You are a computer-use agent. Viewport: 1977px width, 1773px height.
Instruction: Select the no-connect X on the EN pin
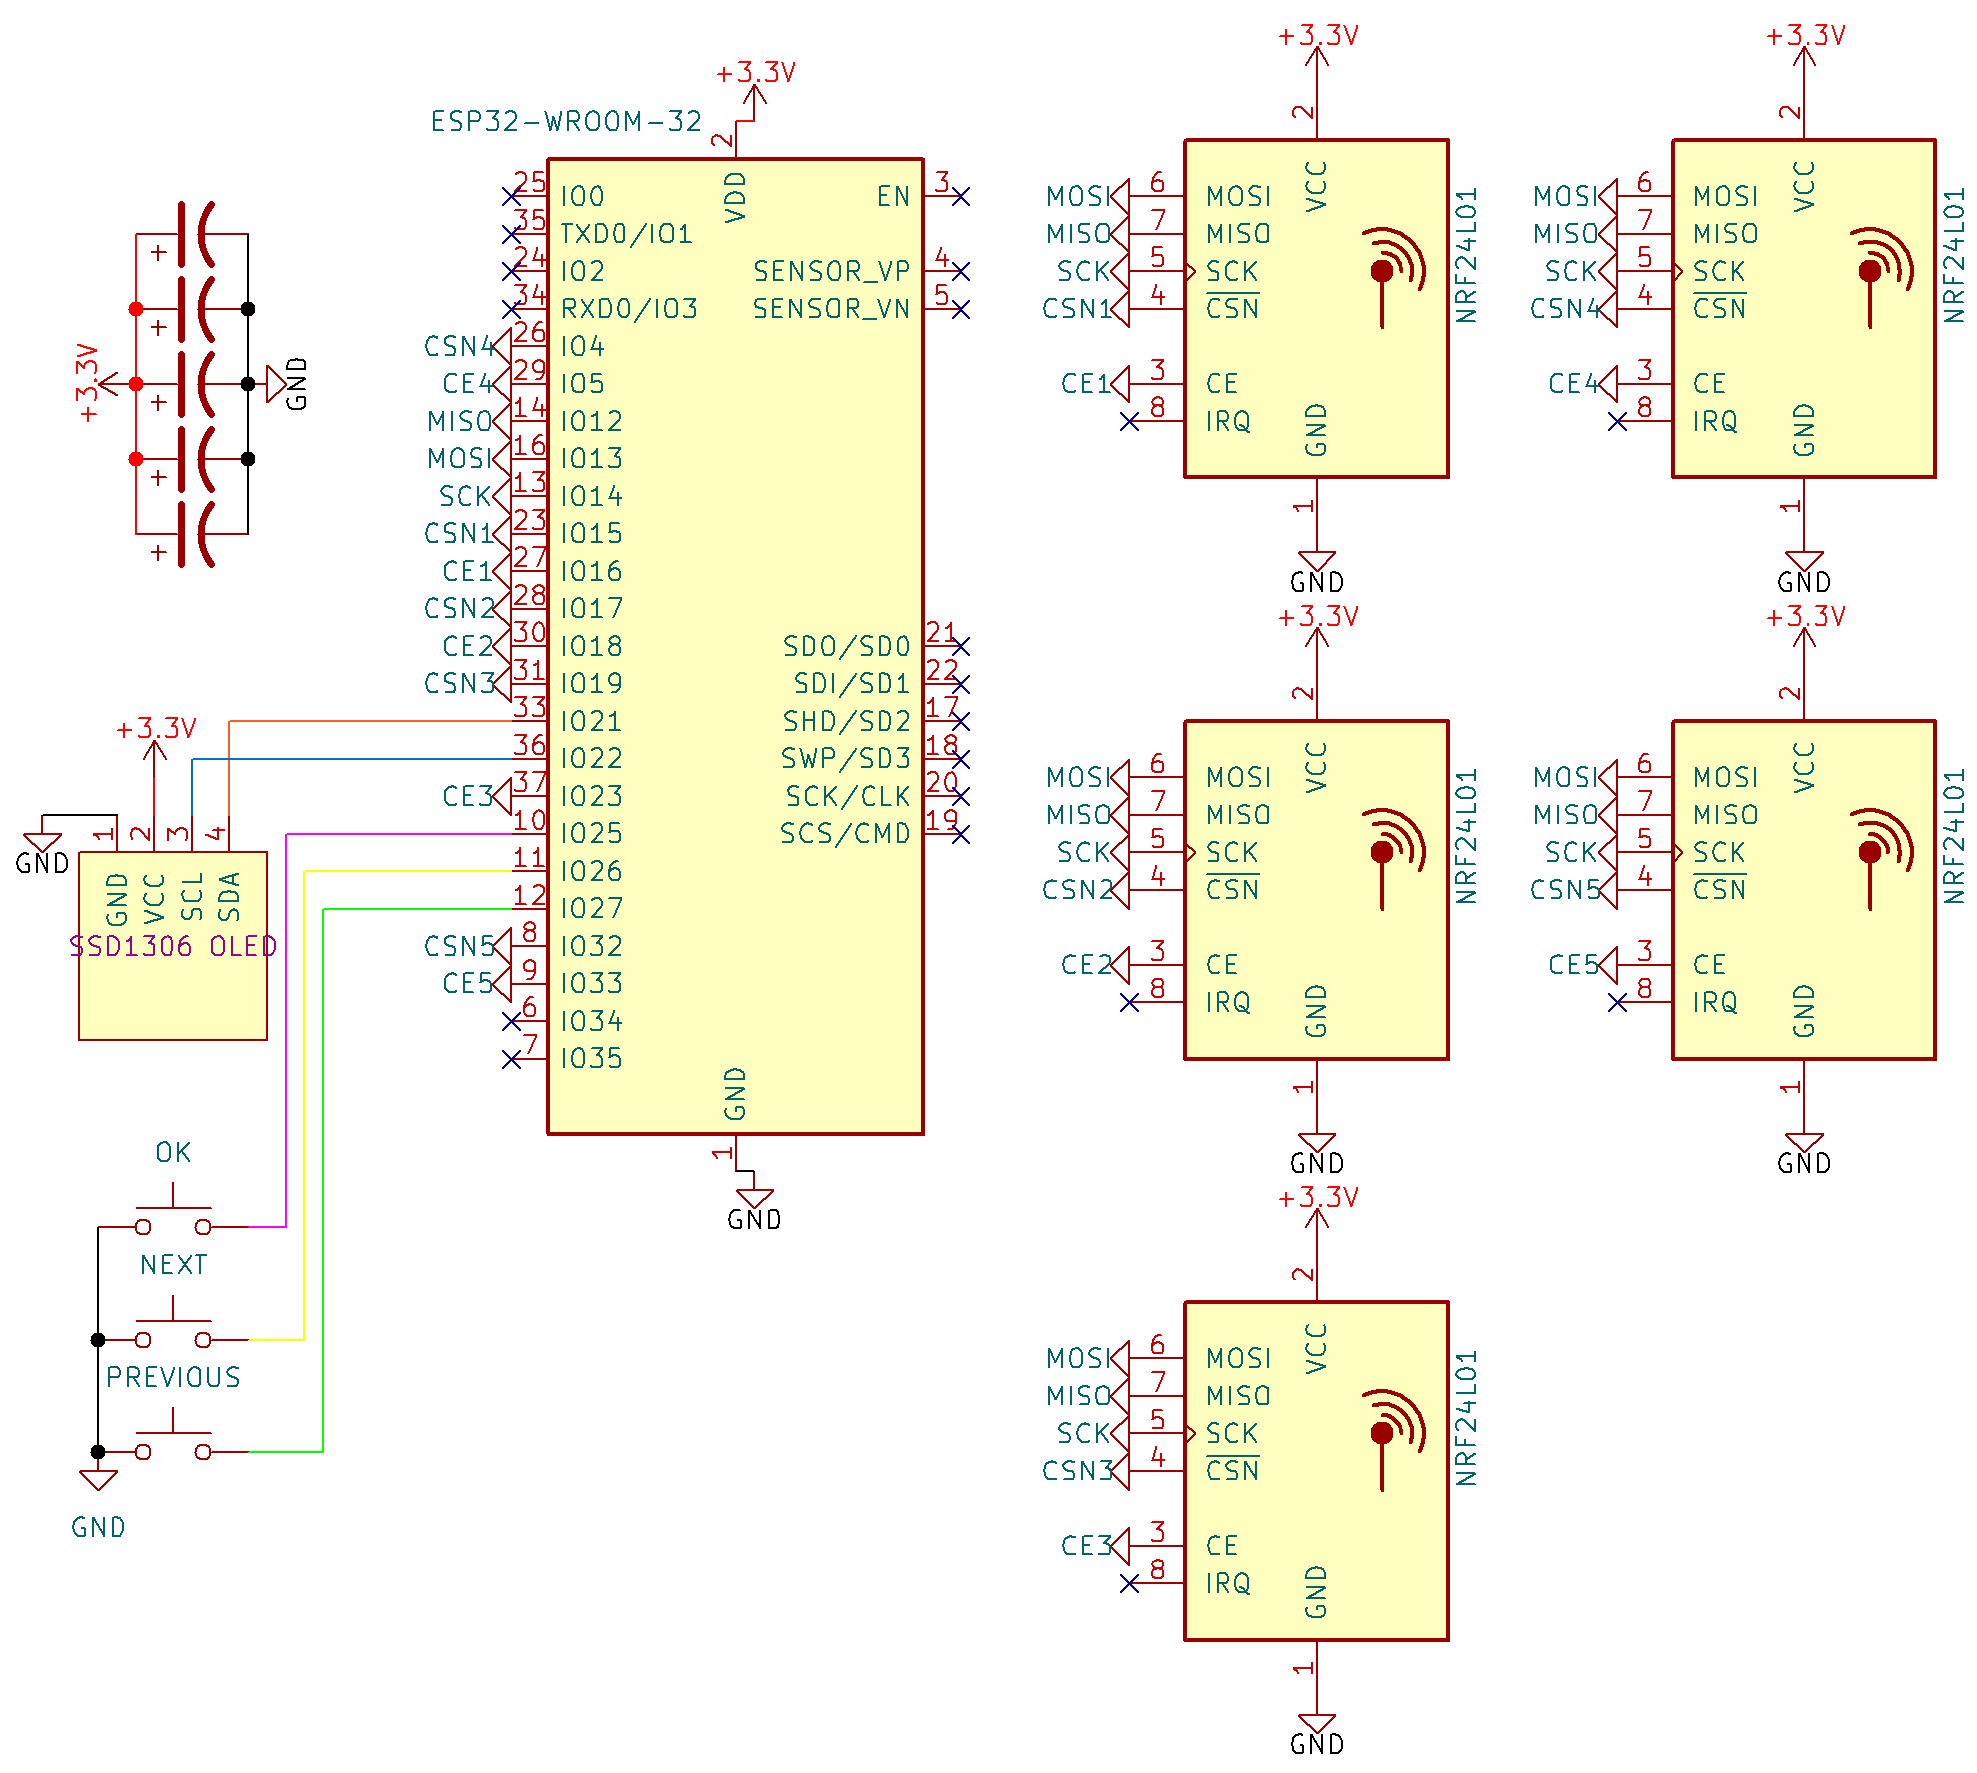pos(961,197)
